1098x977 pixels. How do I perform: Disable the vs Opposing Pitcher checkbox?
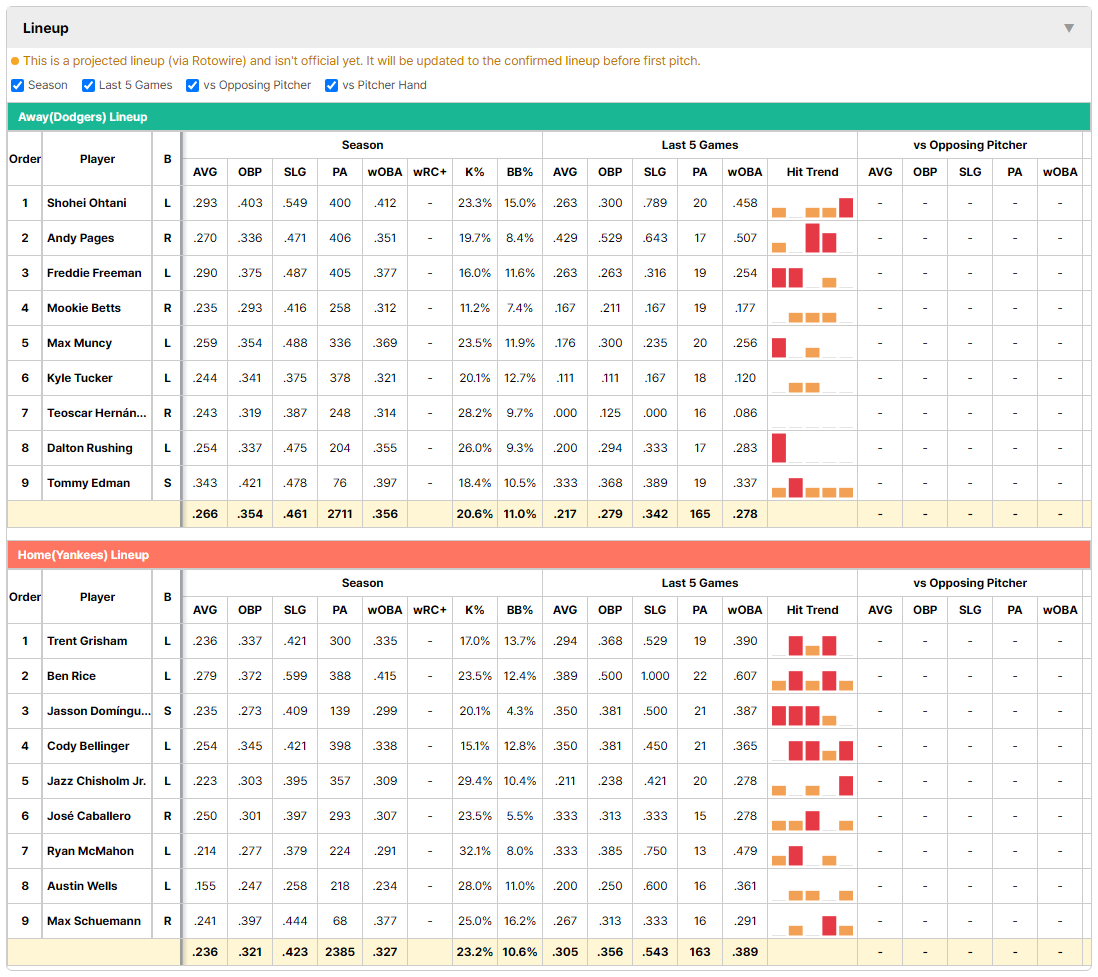click(x=192, y=85)
